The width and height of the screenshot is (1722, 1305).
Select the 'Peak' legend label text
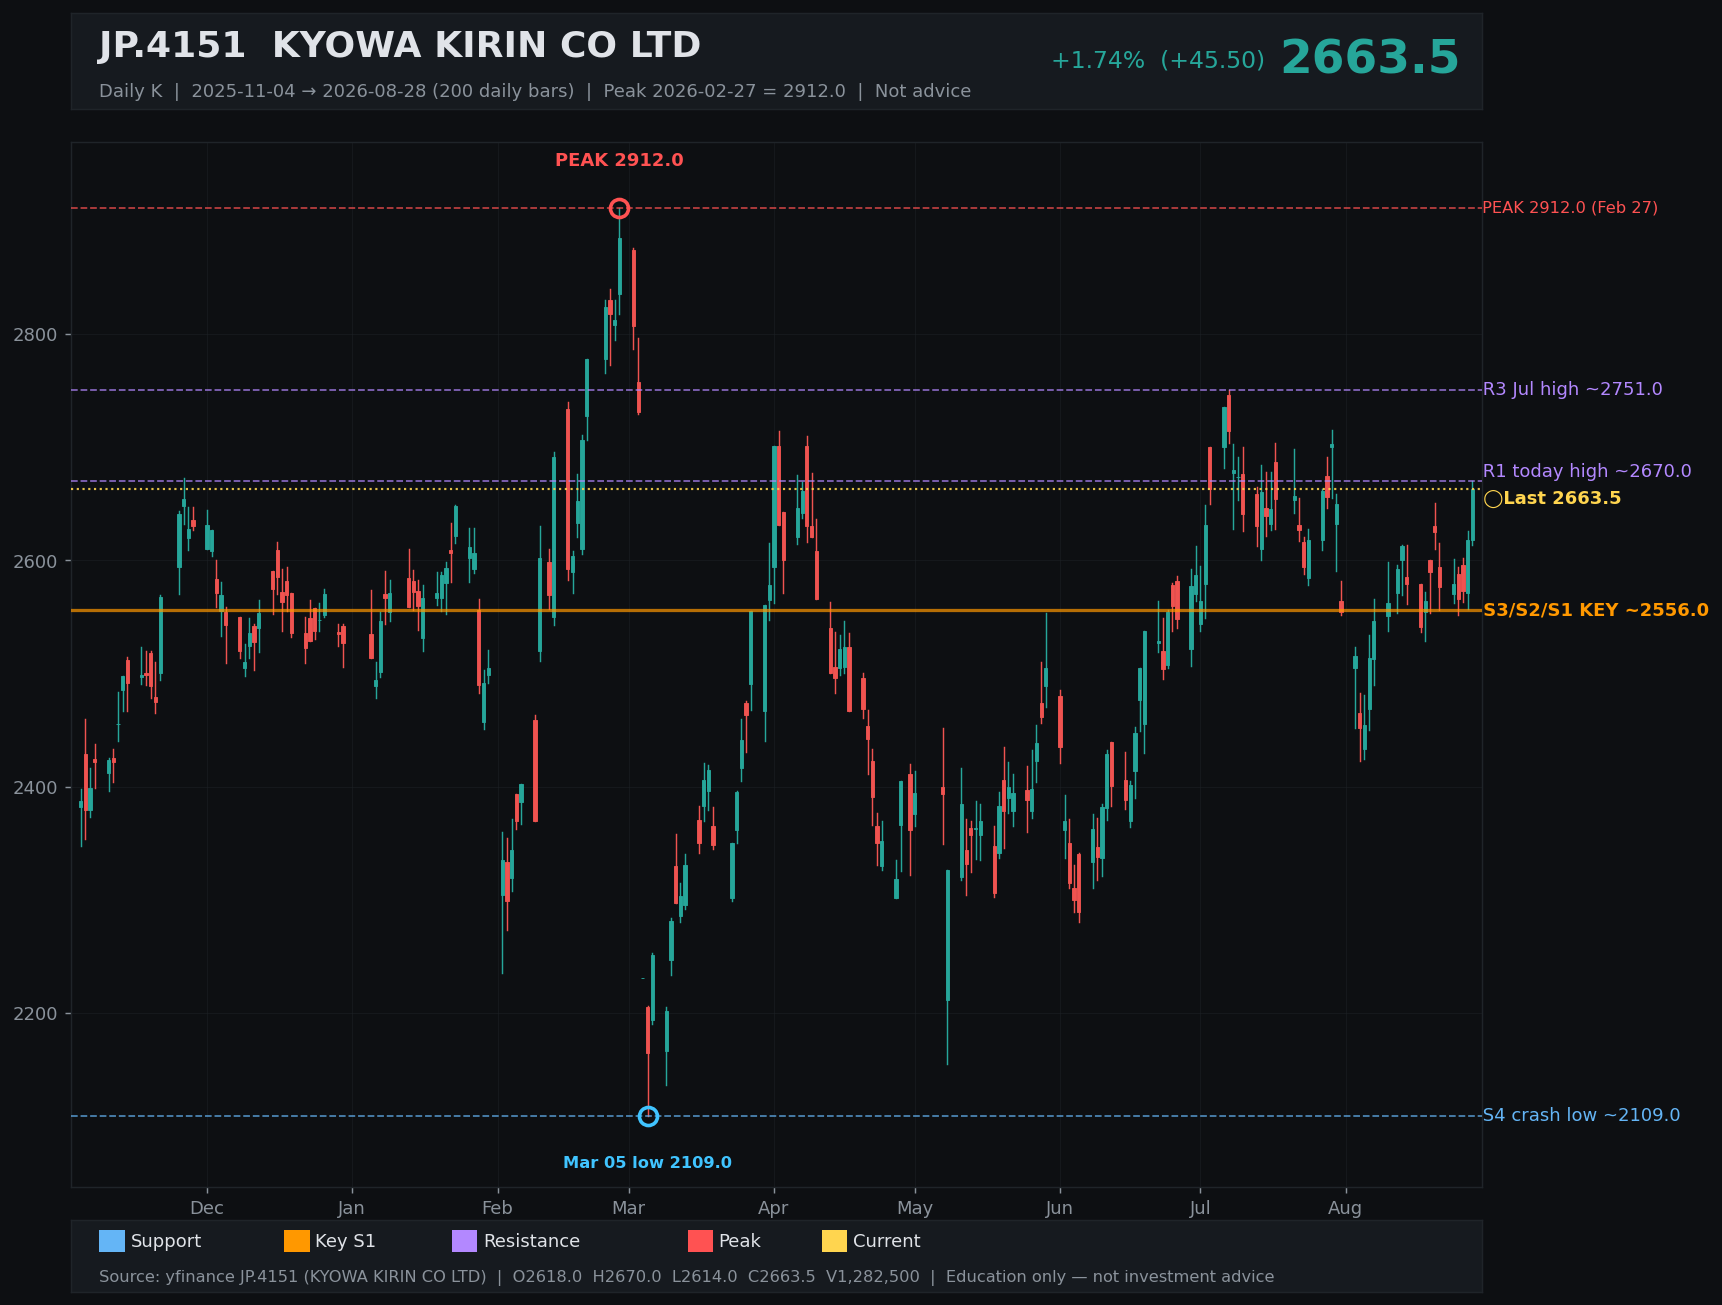[x=740, y=1241]
